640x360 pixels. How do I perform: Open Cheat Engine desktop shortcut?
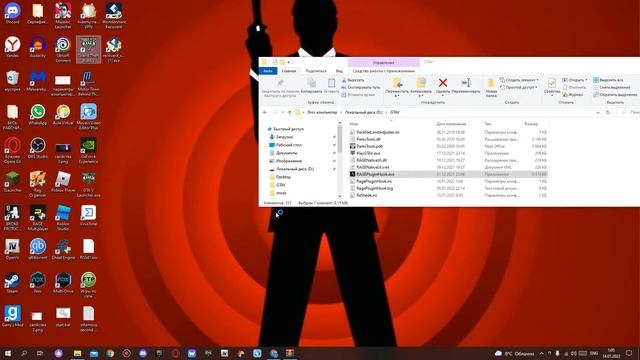(63, 249)
